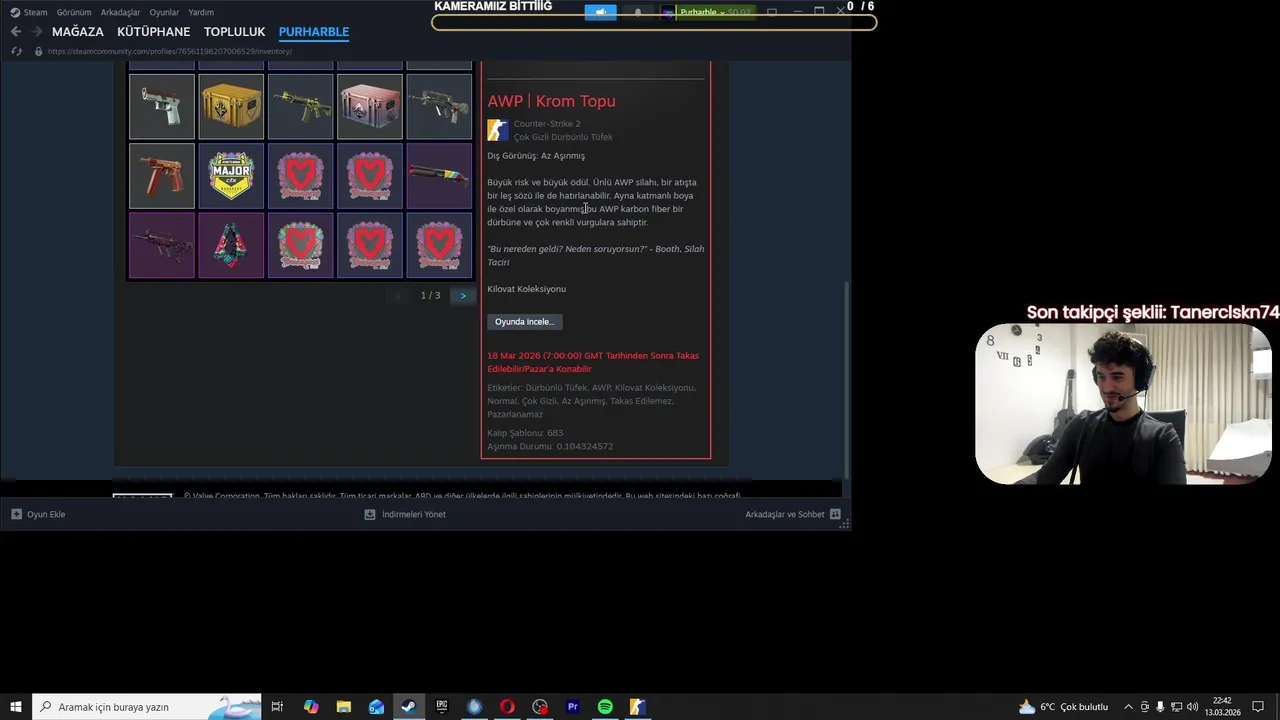Viewport: 1280px width, 720px height.
Task: Click the Oyunda incele button
Action: click(524, 322)
